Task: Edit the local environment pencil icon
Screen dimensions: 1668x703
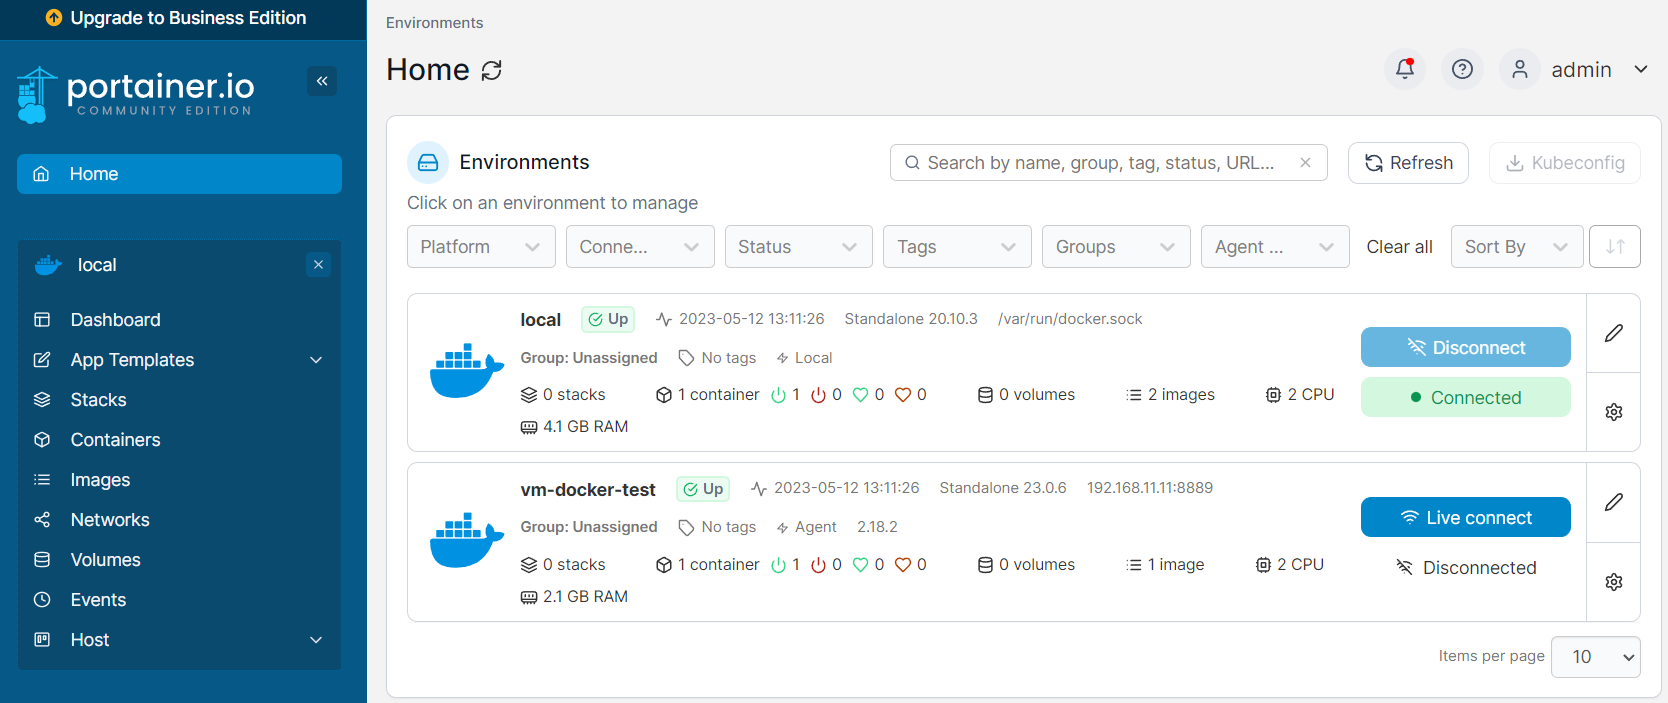Action: (1613, 333)
